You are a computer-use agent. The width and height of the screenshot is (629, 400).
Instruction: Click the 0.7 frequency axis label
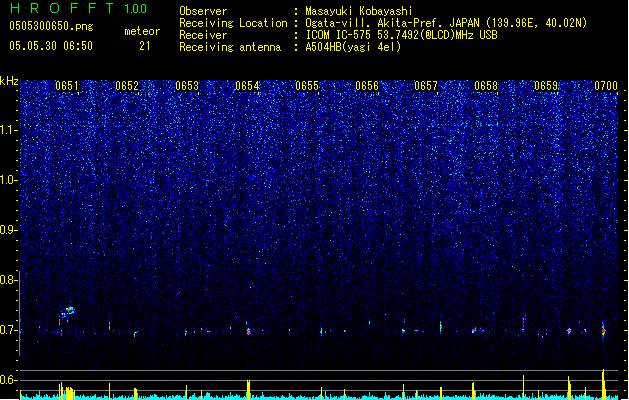tap(9, 330)
